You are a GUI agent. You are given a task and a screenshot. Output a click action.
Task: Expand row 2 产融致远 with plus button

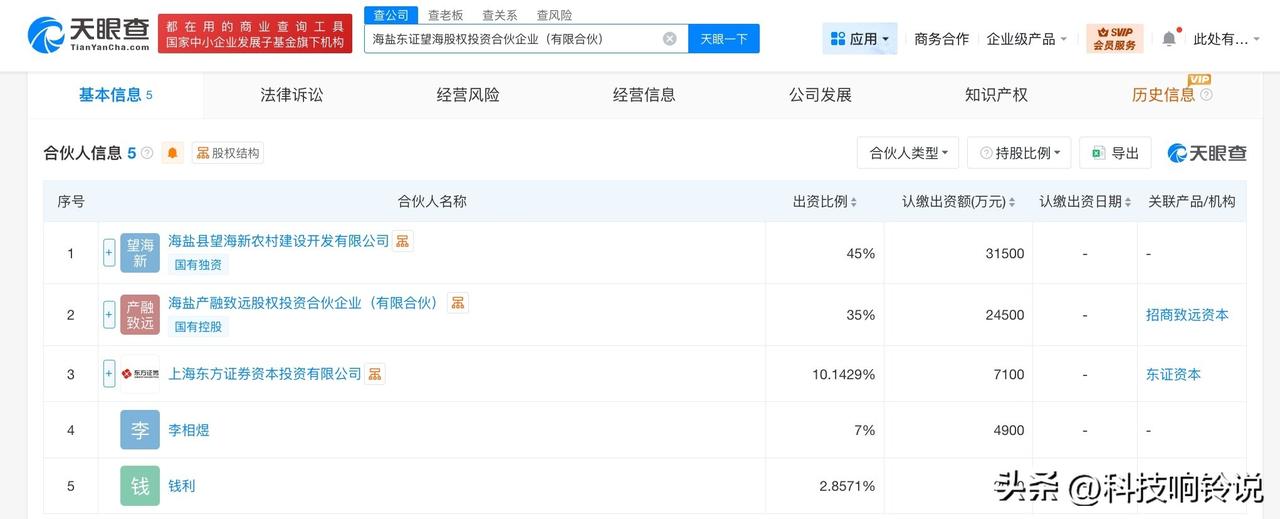coord(109,315)
